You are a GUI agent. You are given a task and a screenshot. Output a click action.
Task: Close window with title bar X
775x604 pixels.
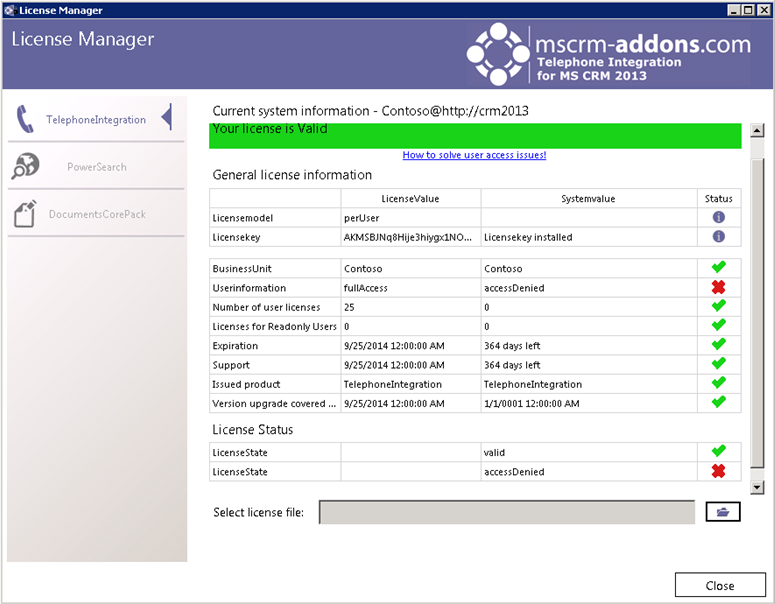[x=763, y=10]
